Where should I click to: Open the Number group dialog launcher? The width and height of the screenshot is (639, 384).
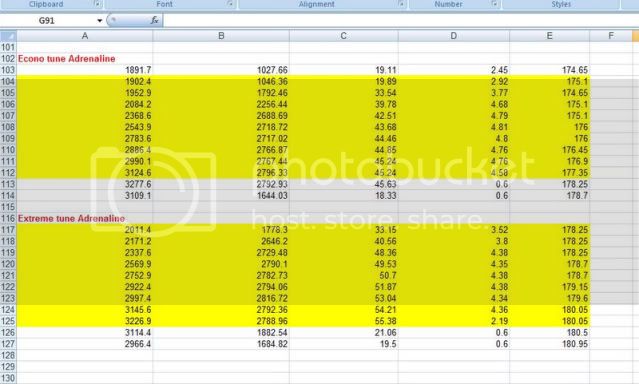click(495, 4)
